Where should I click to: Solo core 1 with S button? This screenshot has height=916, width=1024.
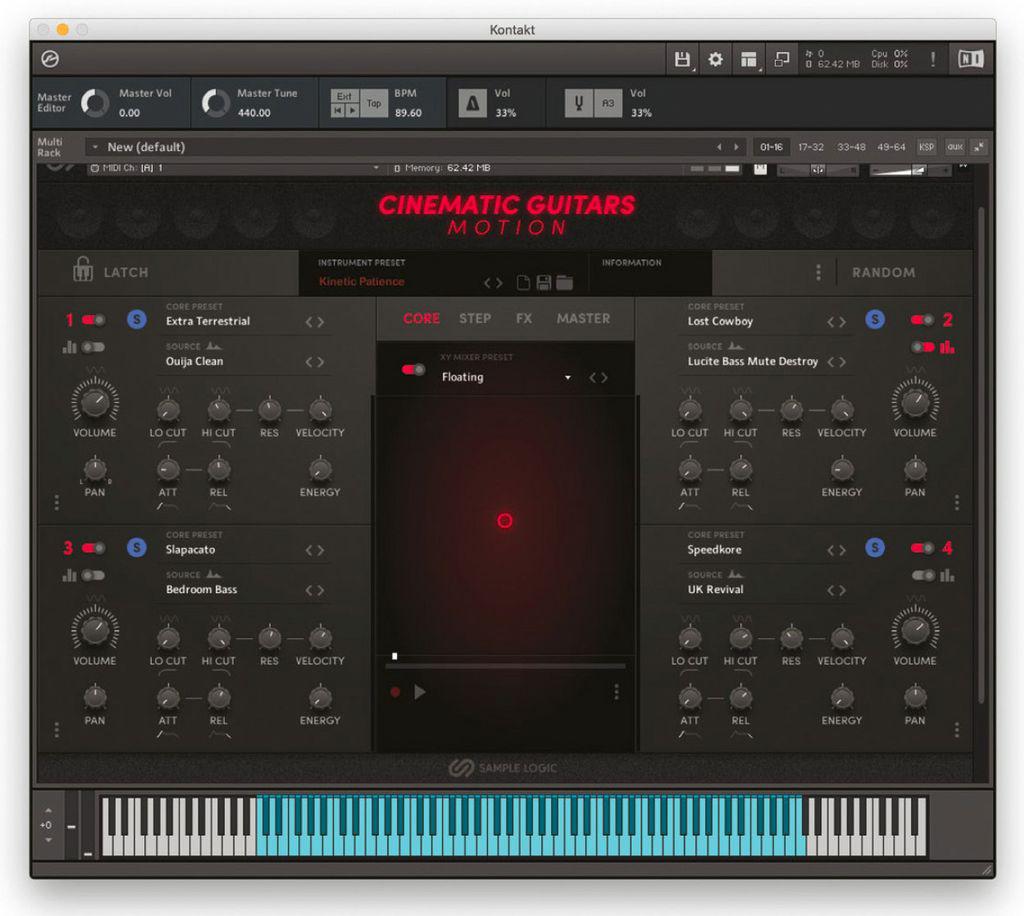click(x=136, y=319)
